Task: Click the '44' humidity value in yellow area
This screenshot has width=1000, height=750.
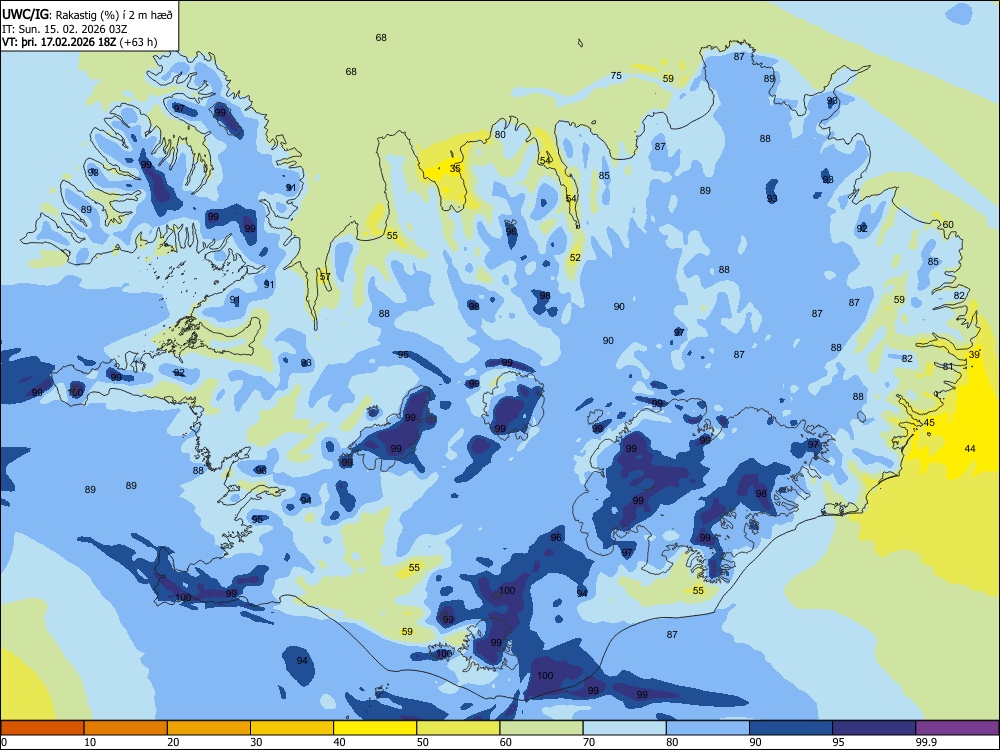Action: 970,448
